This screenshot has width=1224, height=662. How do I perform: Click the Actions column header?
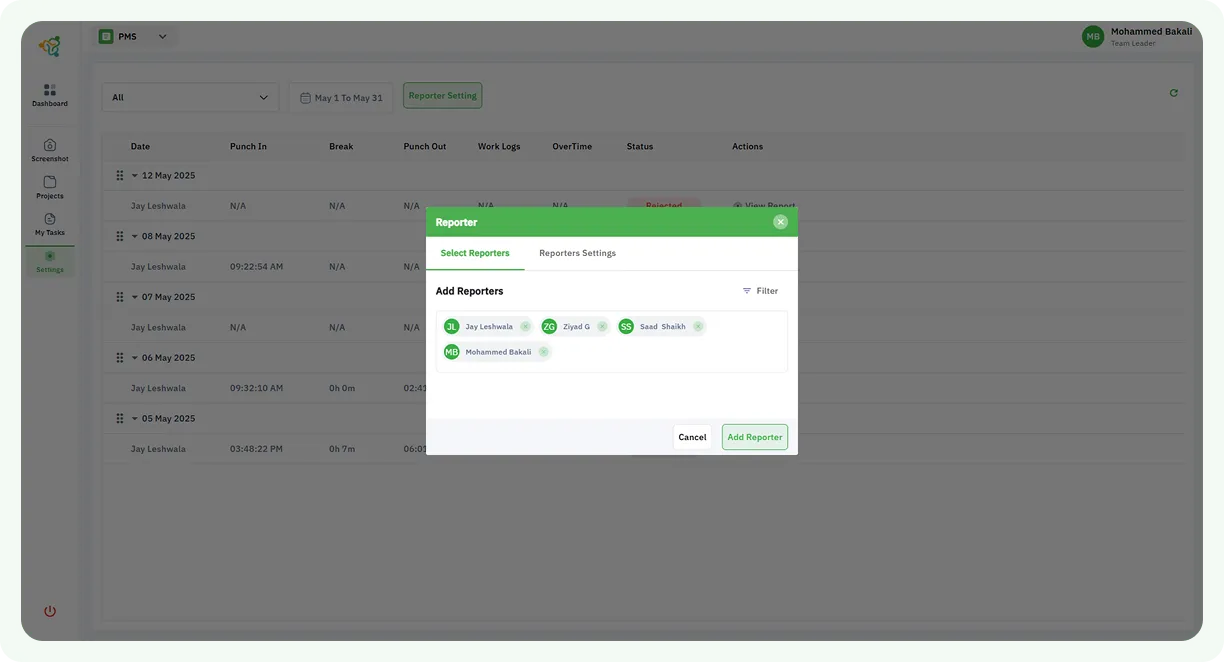pos(747,147)
